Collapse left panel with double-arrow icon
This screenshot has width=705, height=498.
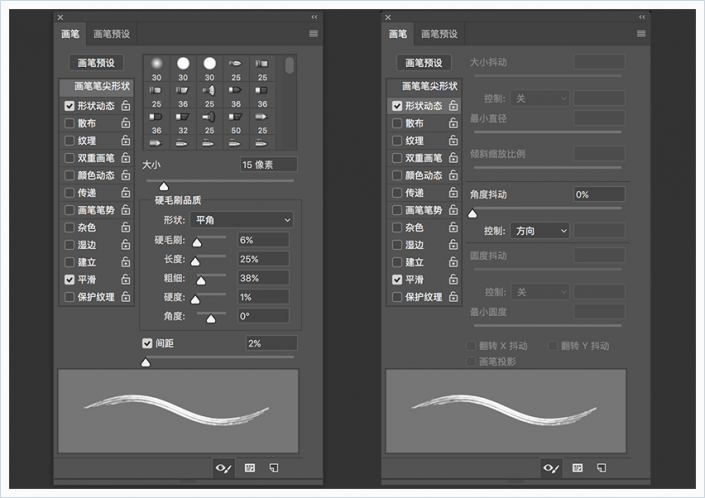point(314,17)
